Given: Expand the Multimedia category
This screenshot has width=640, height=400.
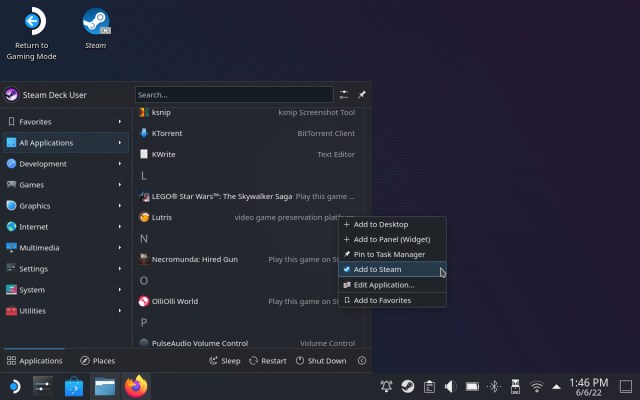Looking at the screenshot, I should 65,248.
